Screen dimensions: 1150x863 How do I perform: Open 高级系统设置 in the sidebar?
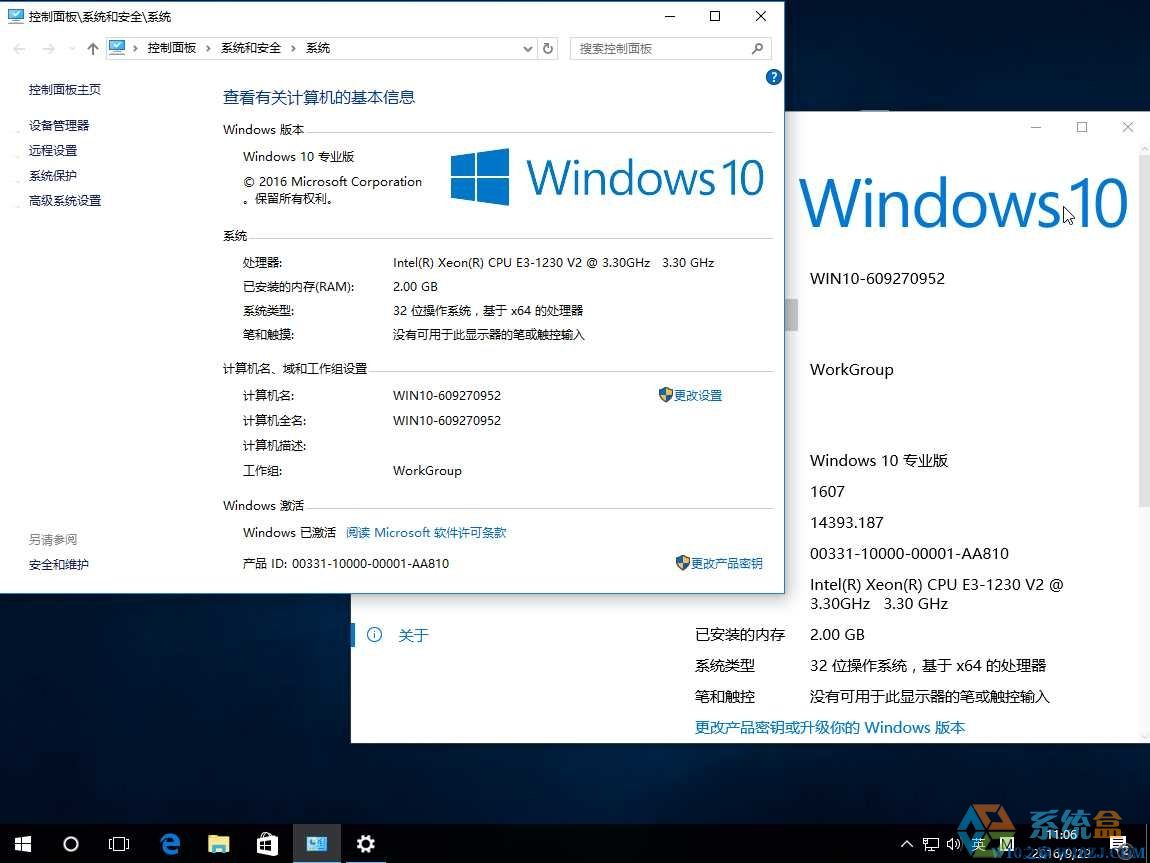click(64, 200)
